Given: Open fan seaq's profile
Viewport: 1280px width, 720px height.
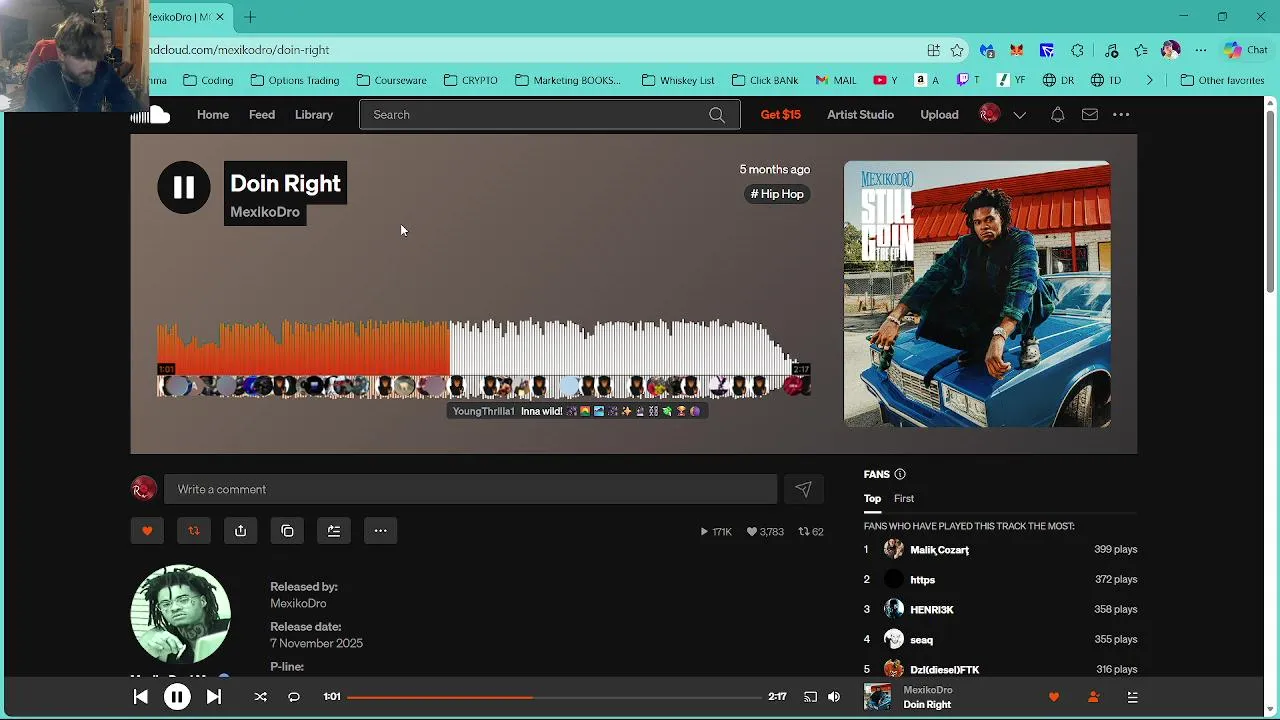Looking at the screenshot, I should tap(921, 639).
